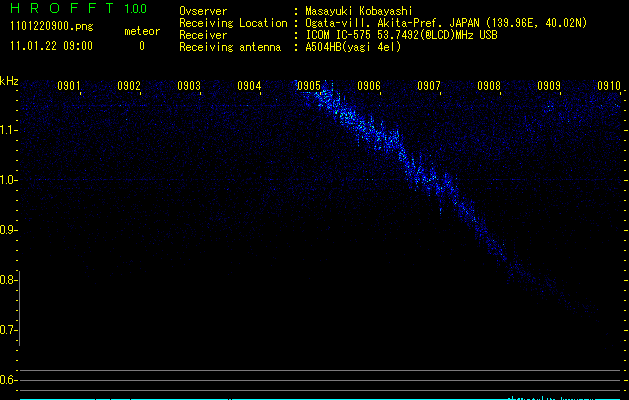Click the 0909 time marker
The image size is (629, 400).
click(549, 86)
